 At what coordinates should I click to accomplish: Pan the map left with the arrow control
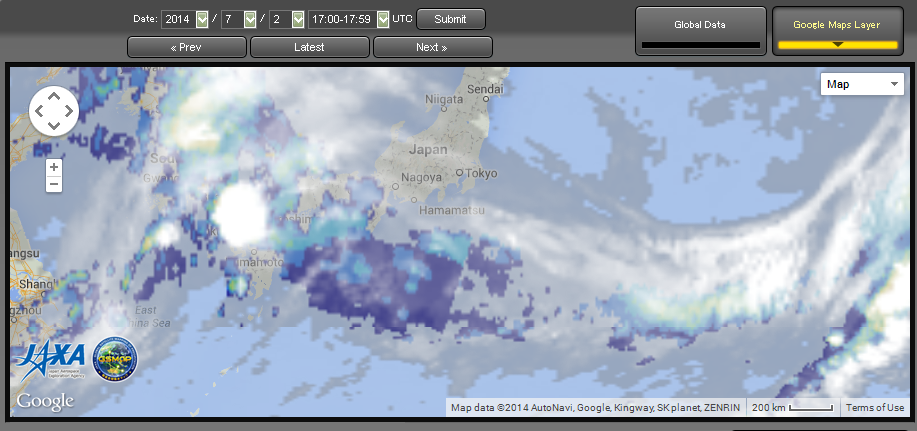[40, 111]
